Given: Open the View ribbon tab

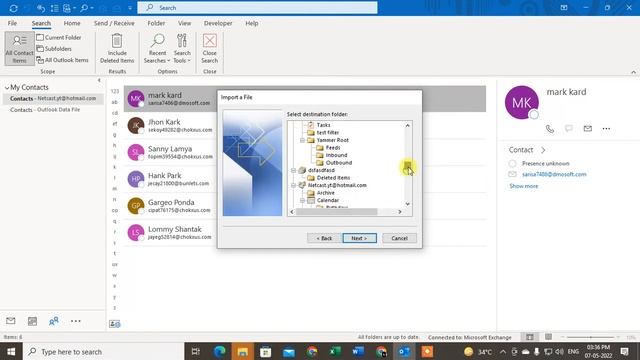Looking at the screenshot, I should (184, 23).
